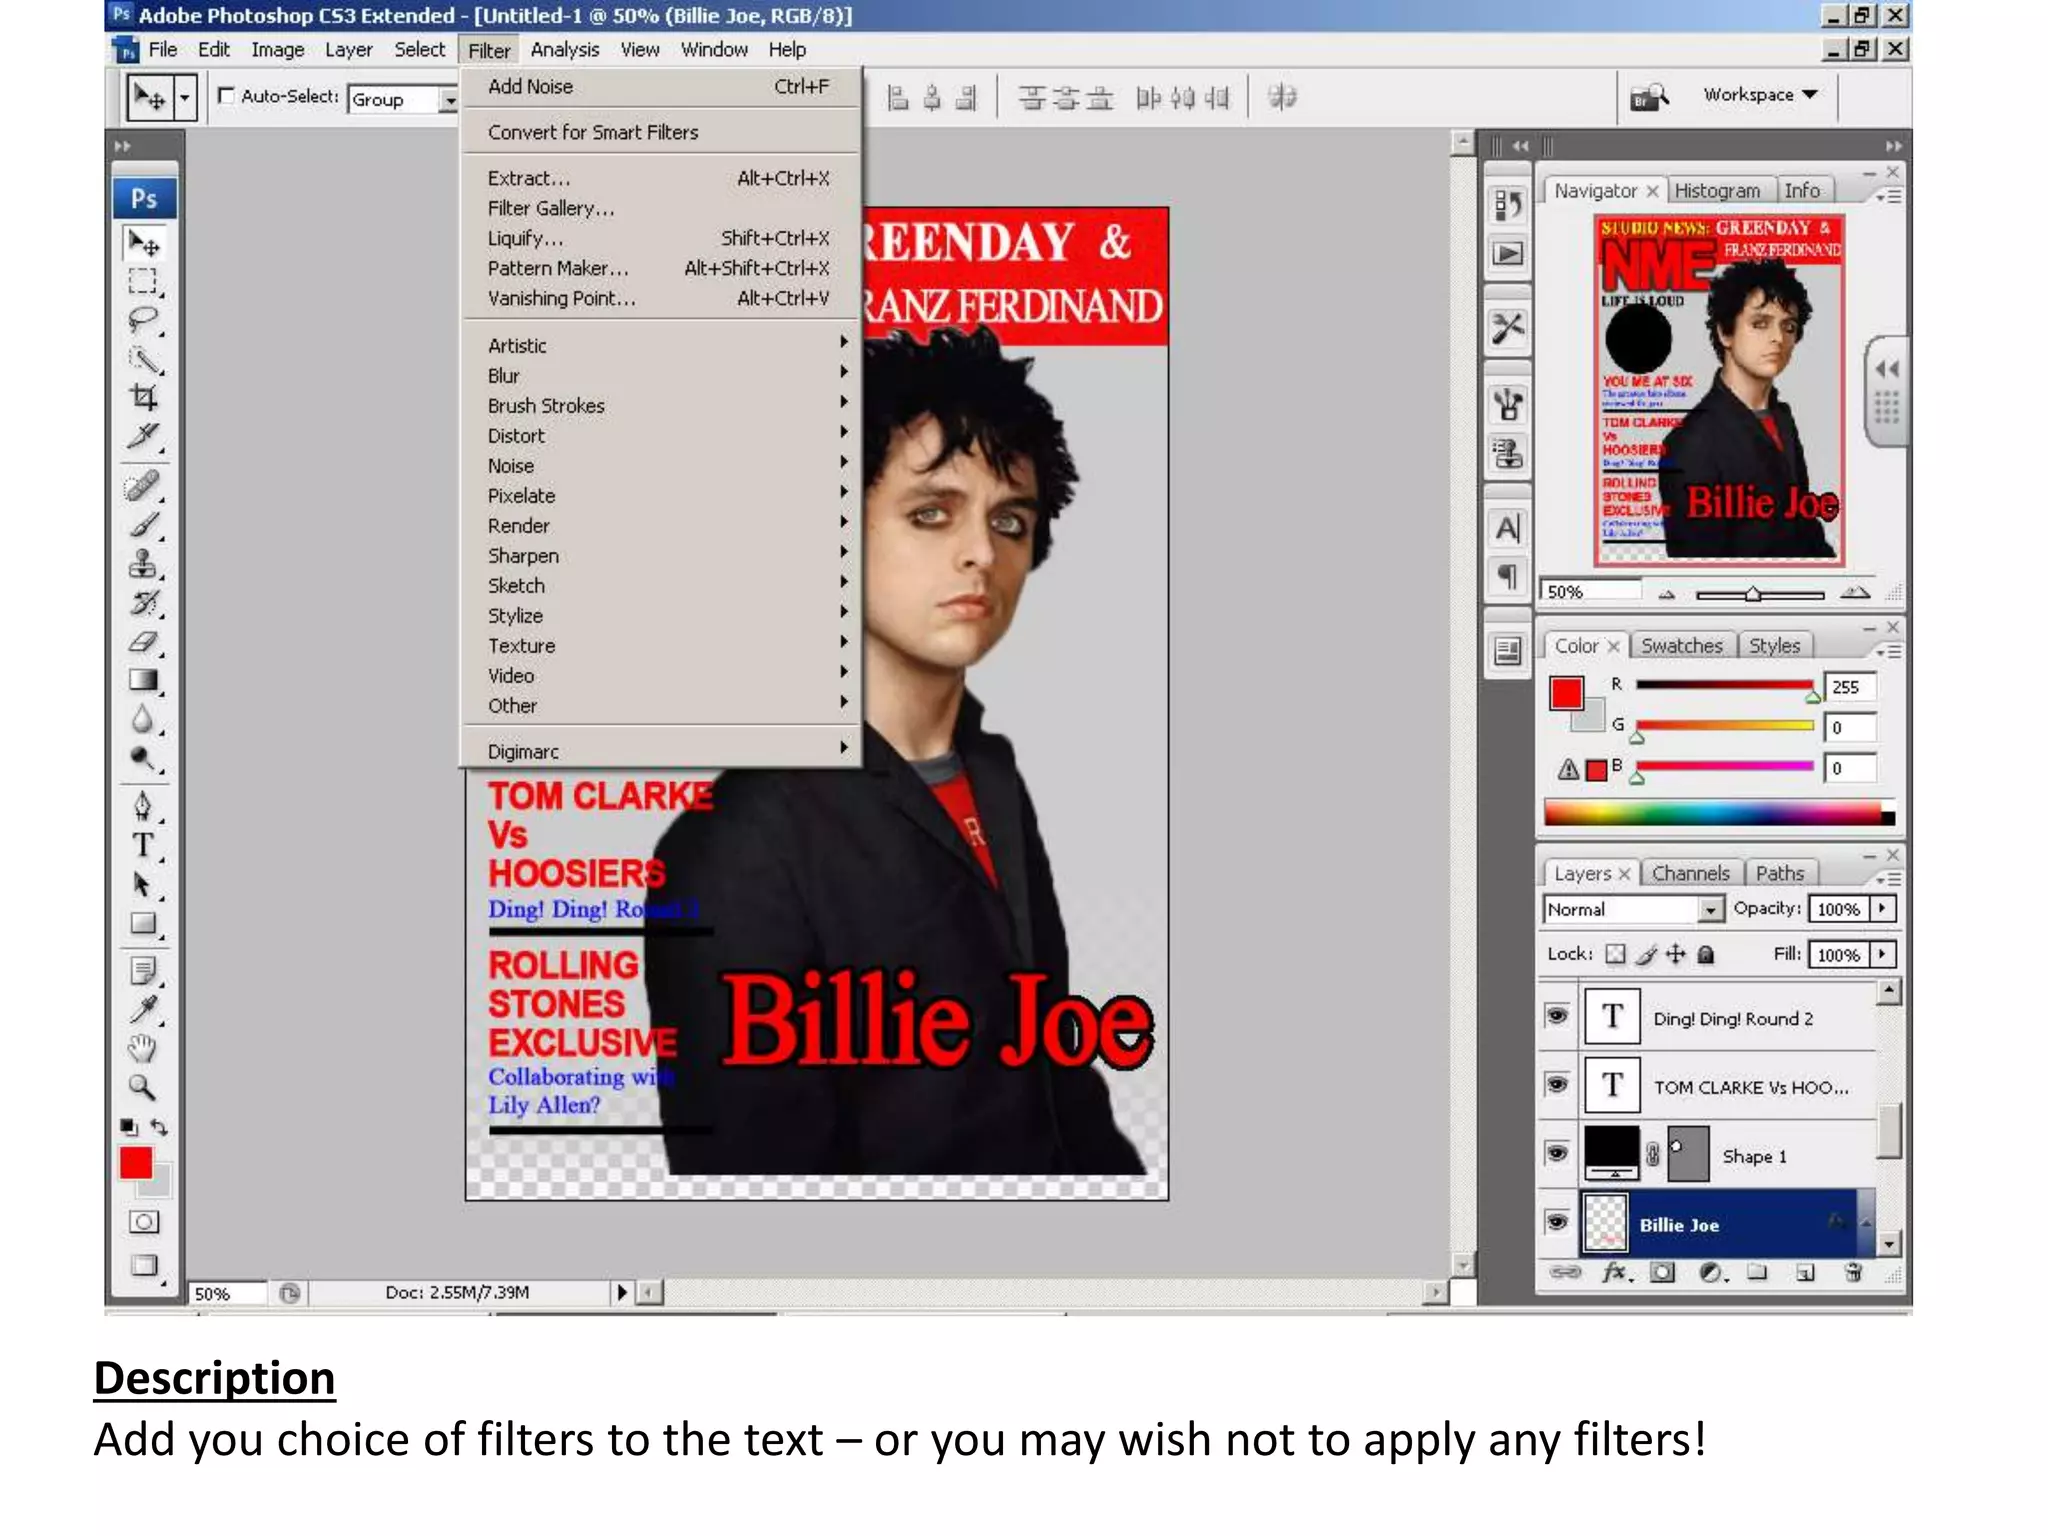
Task: Select the History Brush tool
Action: (x=144, y=603)
